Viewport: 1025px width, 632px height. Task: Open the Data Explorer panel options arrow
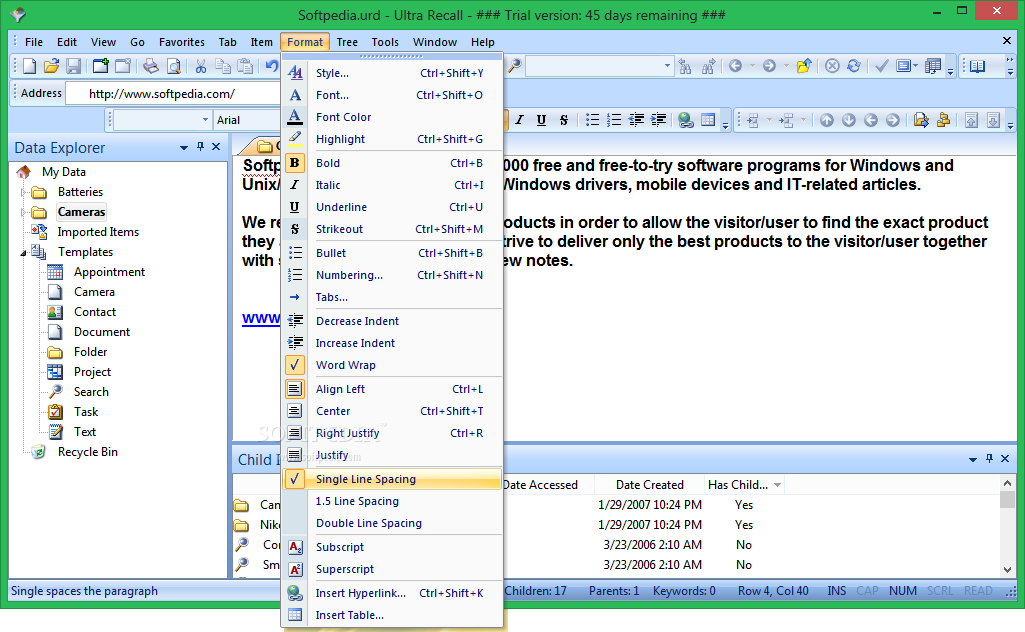pyautogui.click(x=184, y=148)
